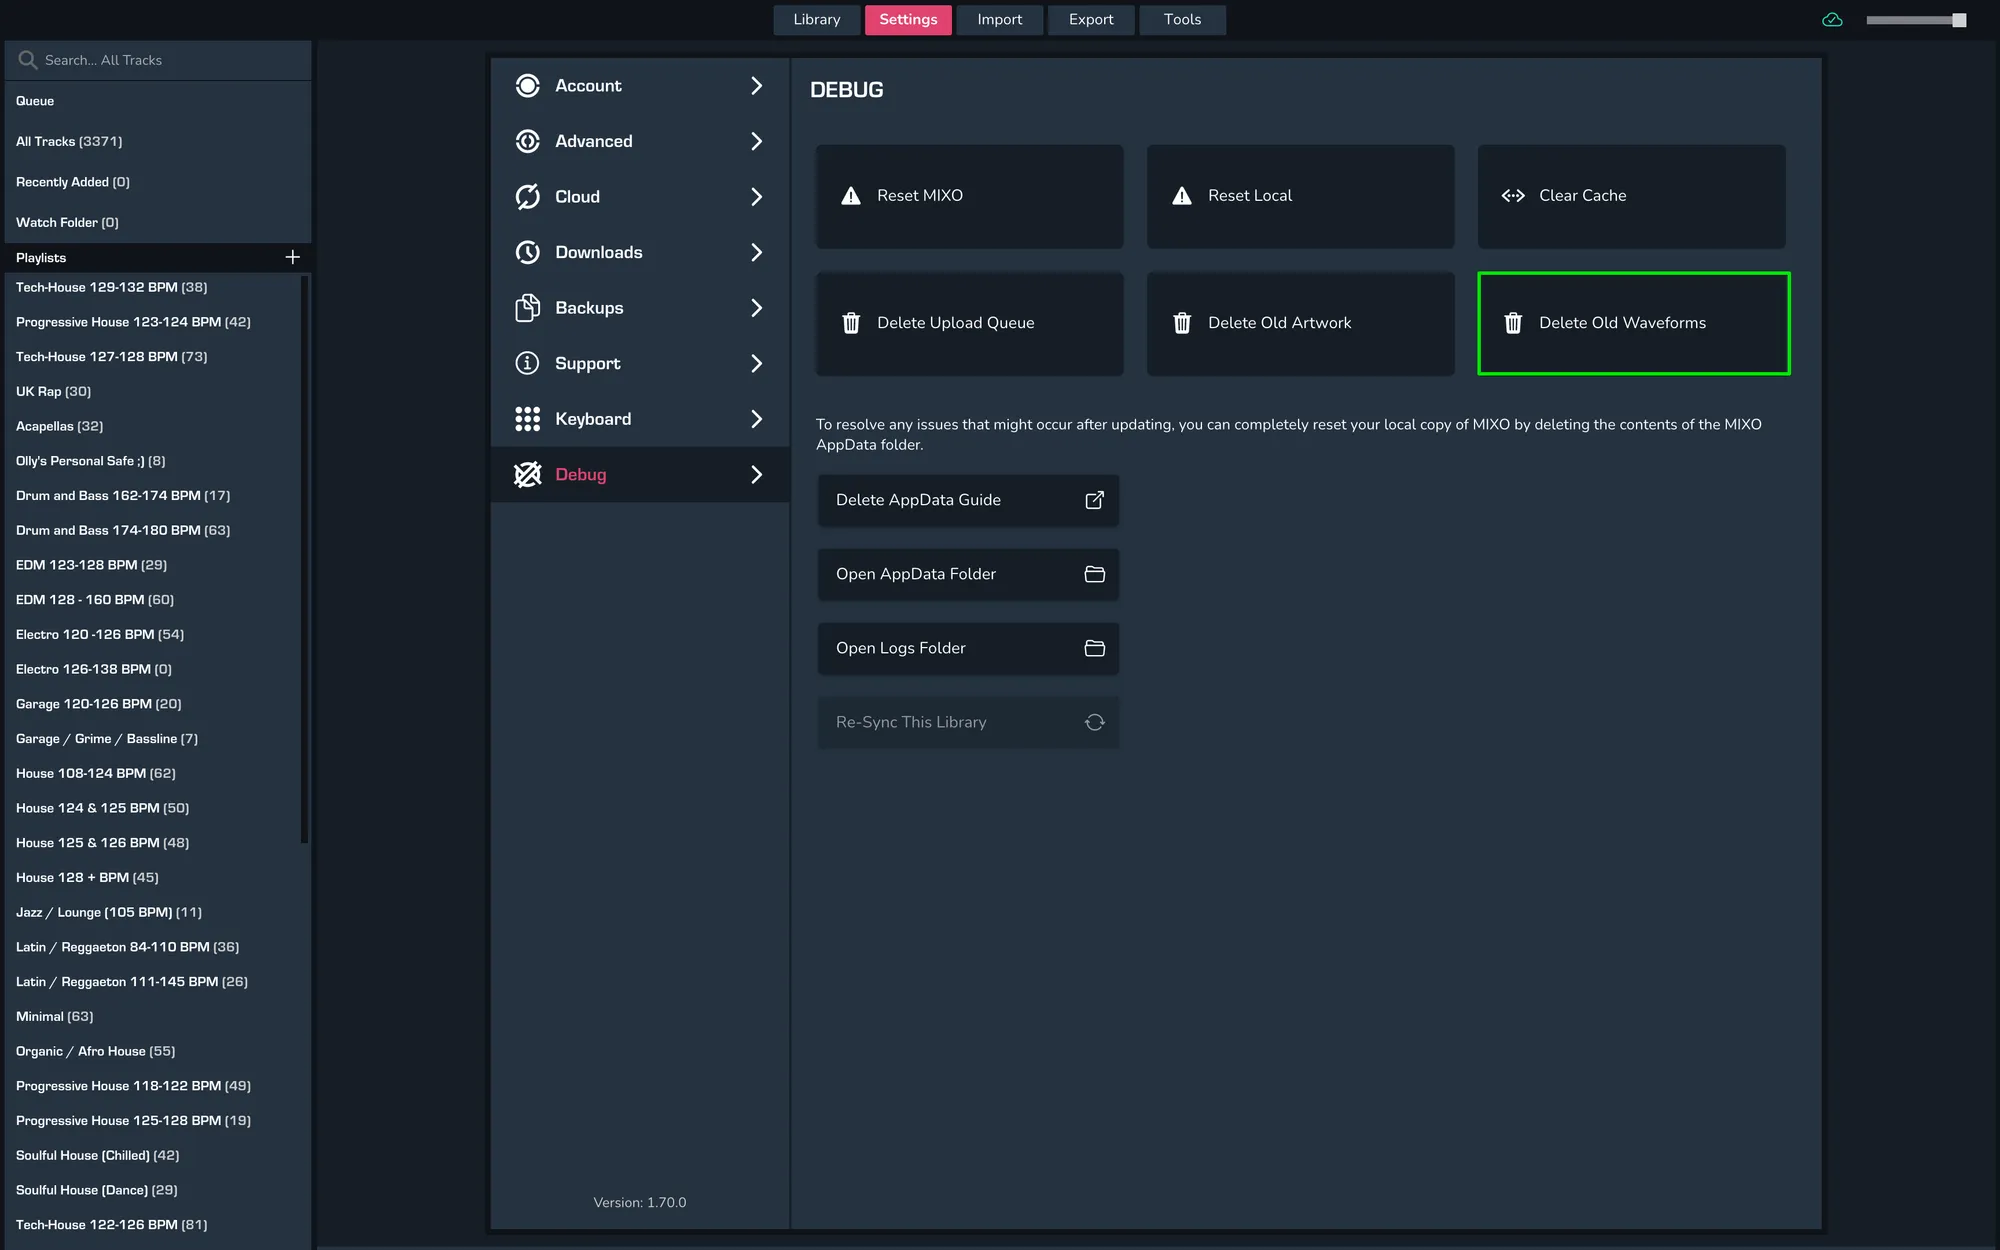2000x1250 pixels.
Task: Click the Search All Tracks field
Action: pos(160,60)
